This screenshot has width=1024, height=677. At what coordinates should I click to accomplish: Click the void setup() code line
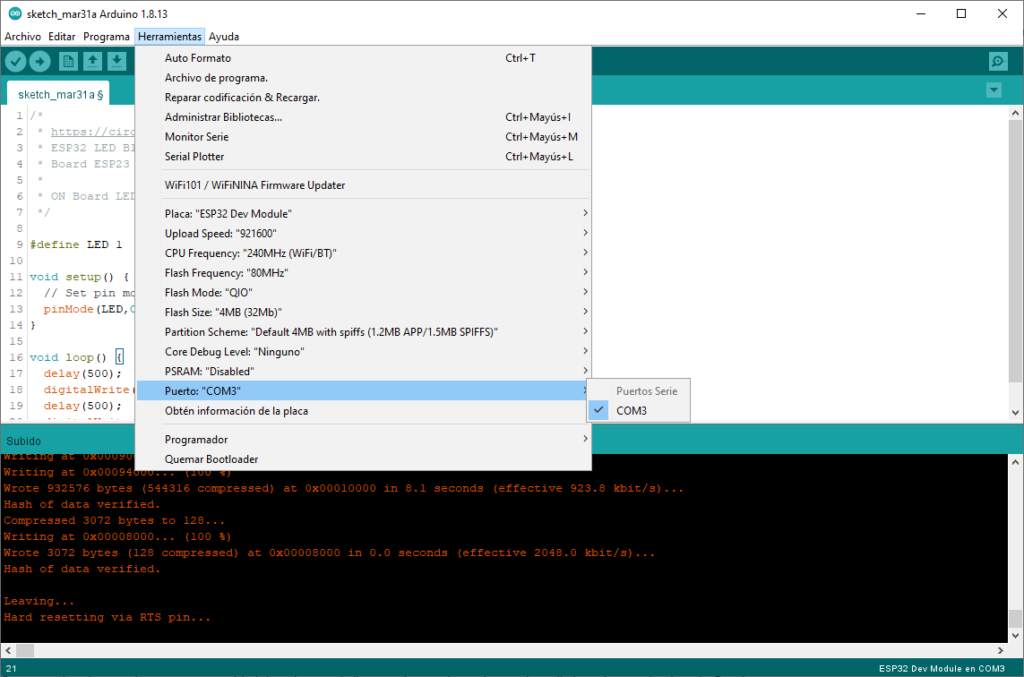79,277
